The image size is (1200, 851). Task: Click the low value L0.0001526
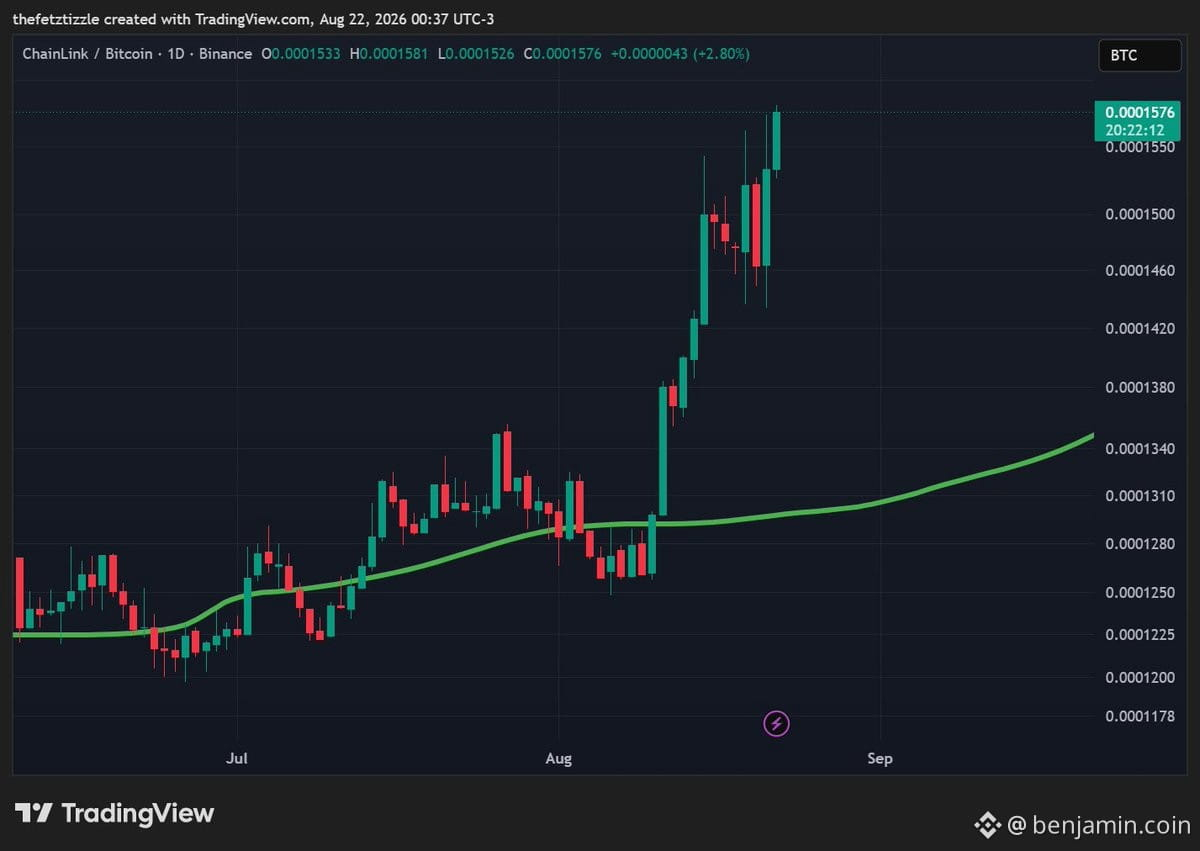pyautogui.click(x=475, y=54)
